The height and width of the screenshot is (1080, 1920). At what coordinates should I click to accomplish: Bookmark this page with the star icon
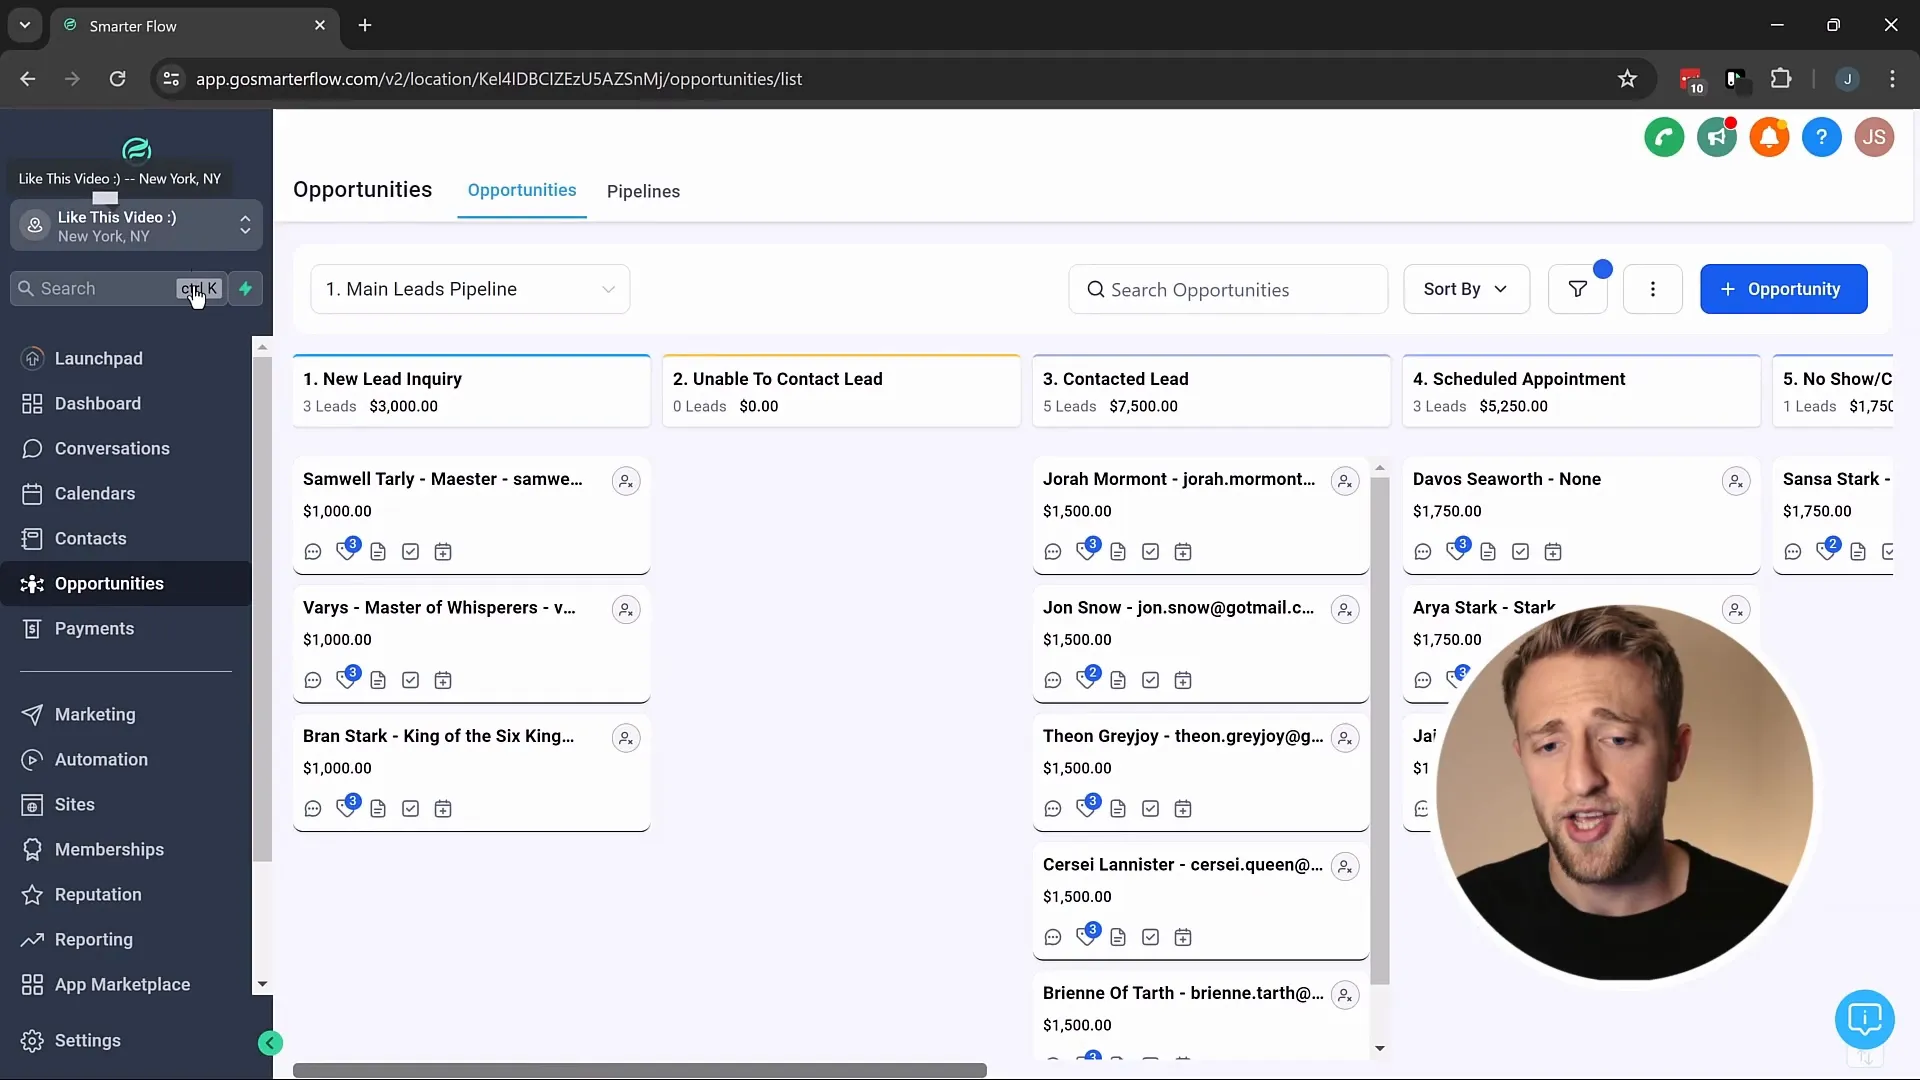coord(1627,79)
